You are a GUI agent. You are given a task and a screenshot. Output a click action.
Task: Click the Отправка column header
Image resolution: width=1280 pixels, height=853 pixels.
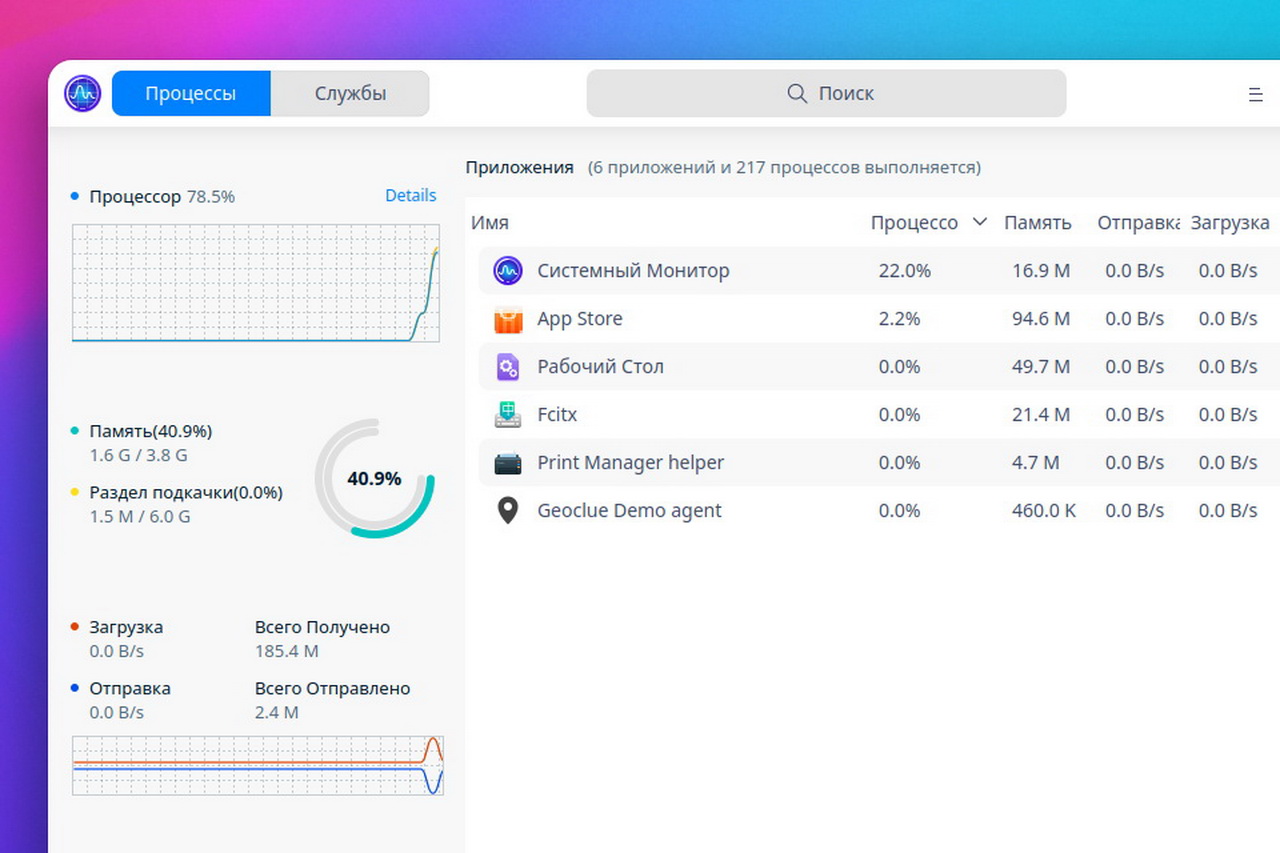pos(1138,223)
